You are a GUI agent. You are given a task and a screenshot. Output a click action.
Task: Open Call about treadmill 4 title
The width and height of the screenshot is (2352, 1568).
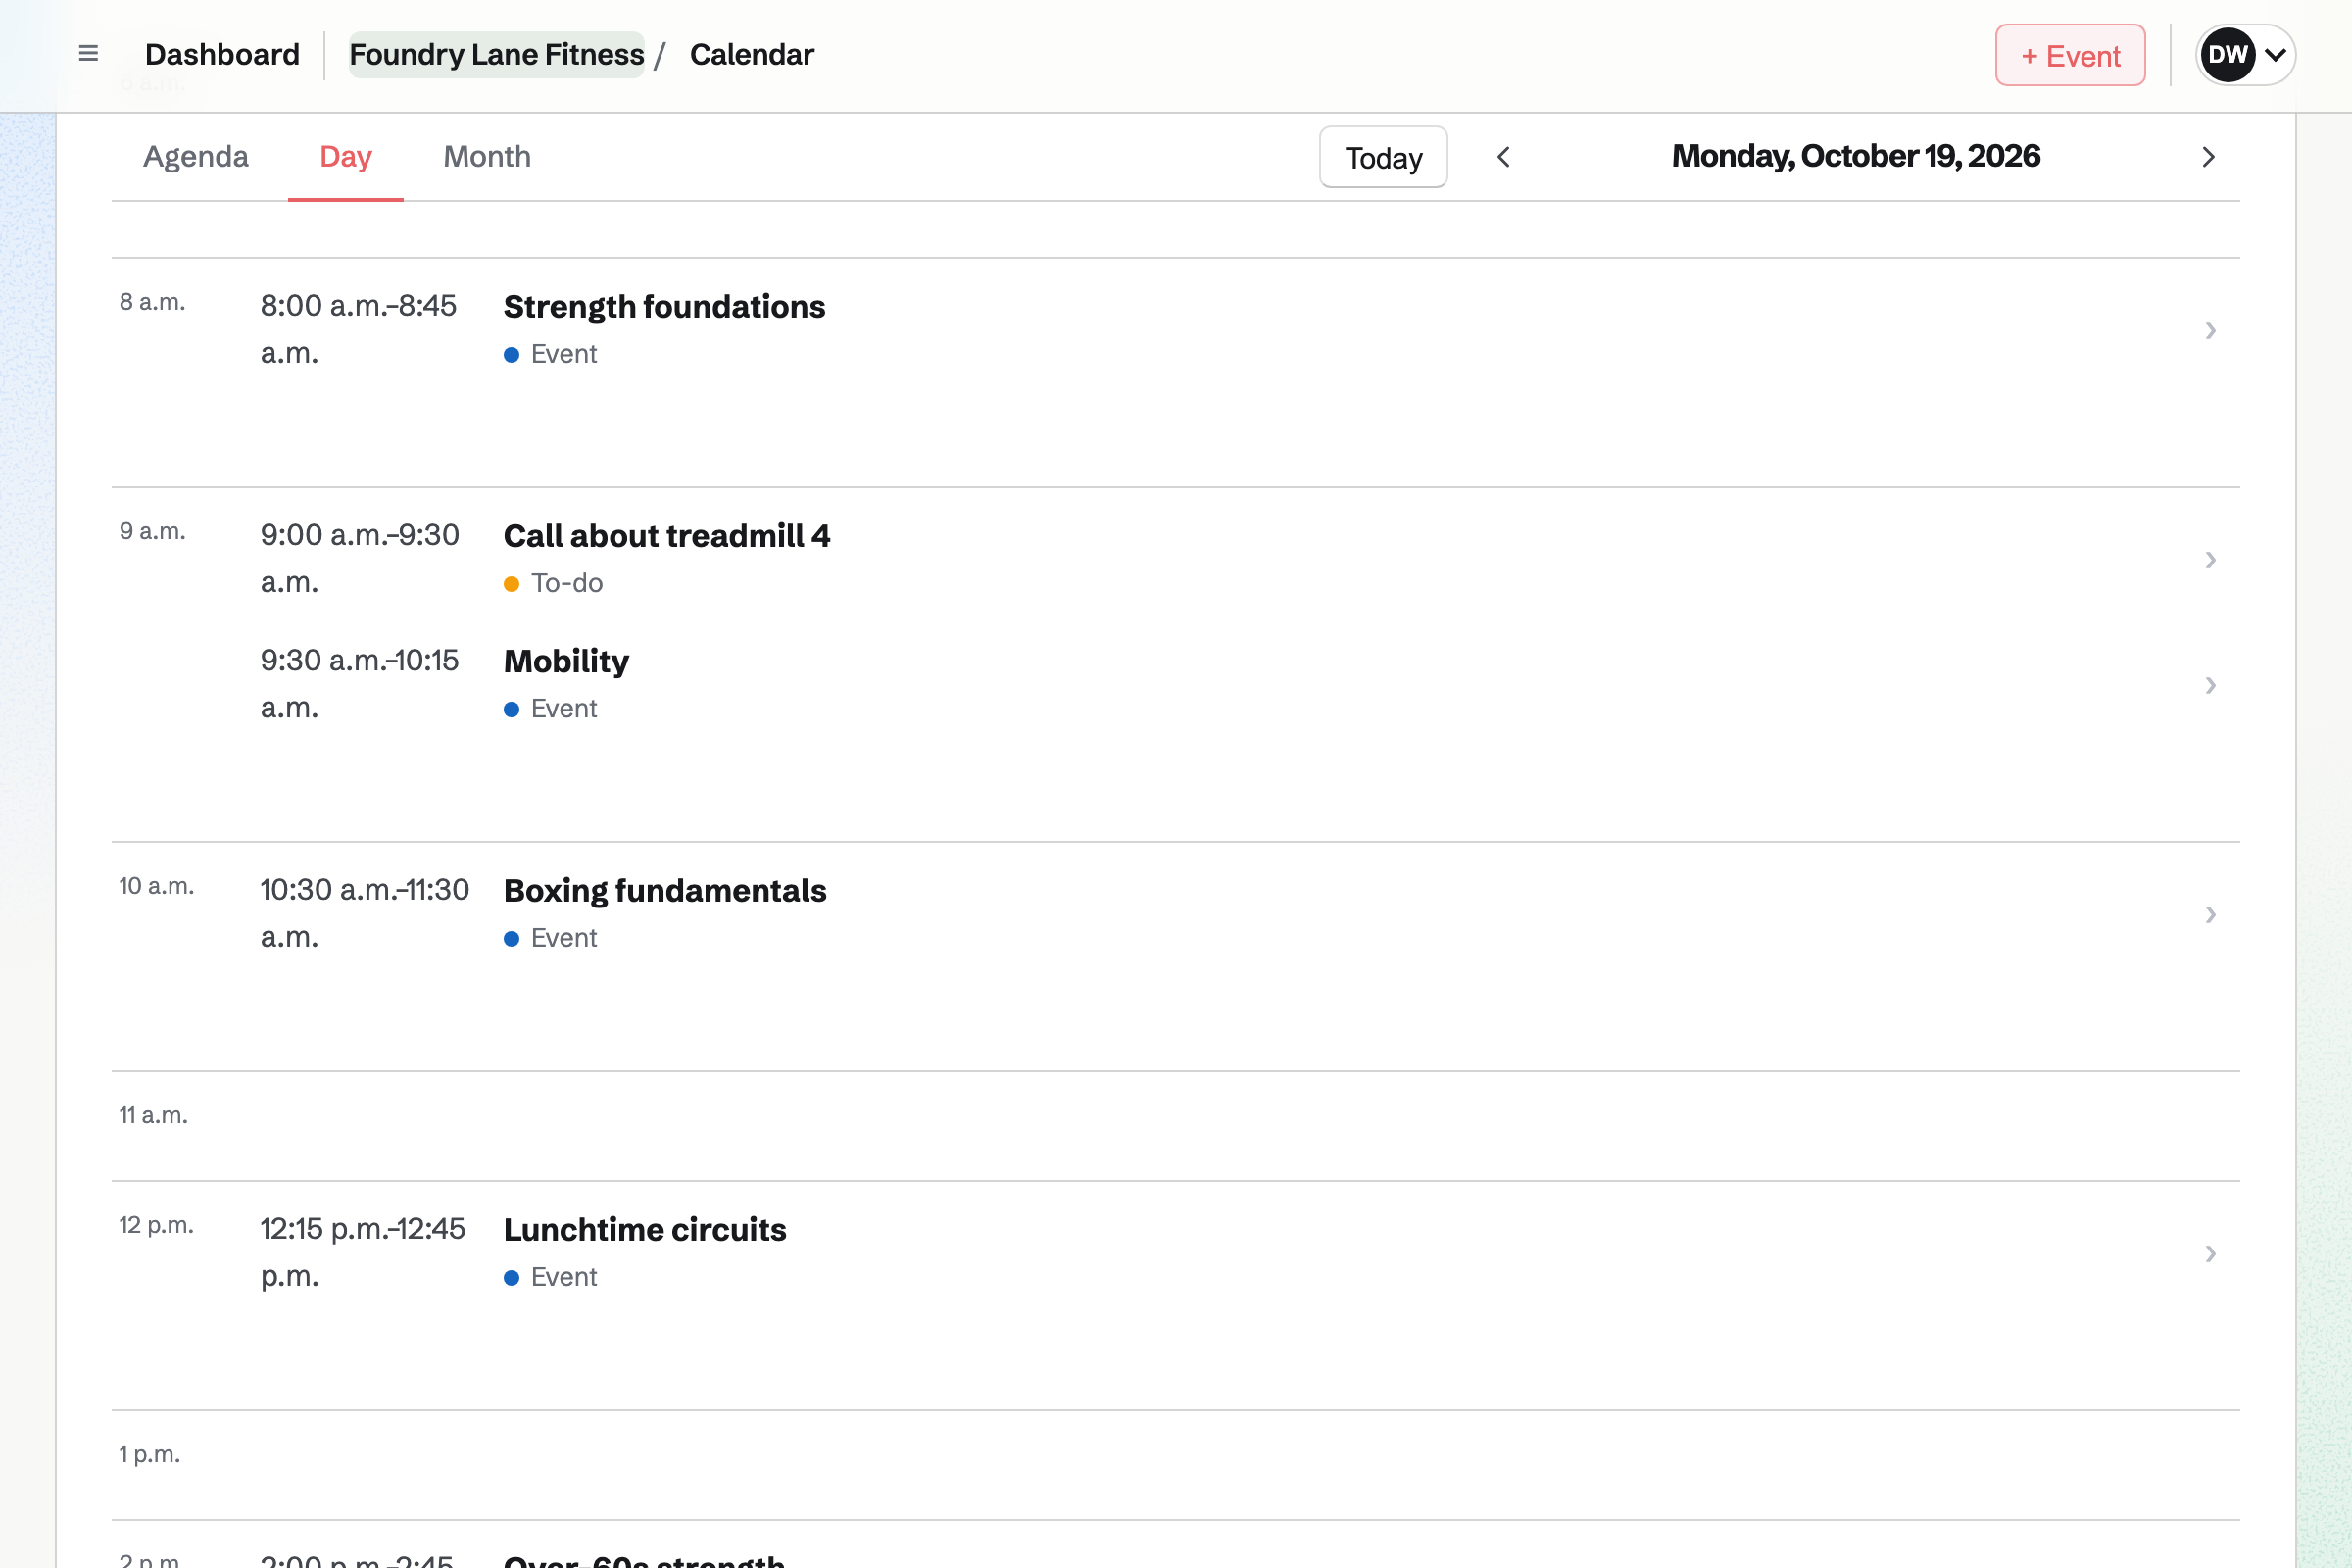667,536
